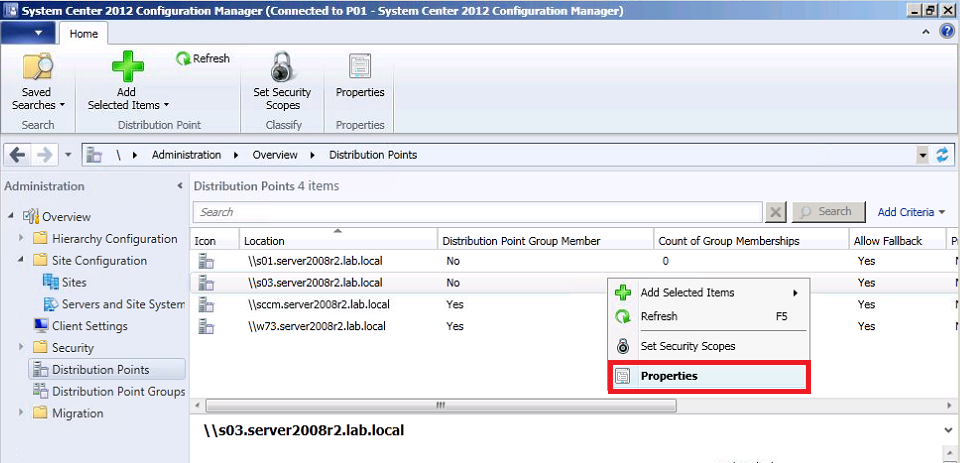Click the Refresh button in the ribbon
The height and width of the screenshot is (463, 960).
tap(203, 59)
